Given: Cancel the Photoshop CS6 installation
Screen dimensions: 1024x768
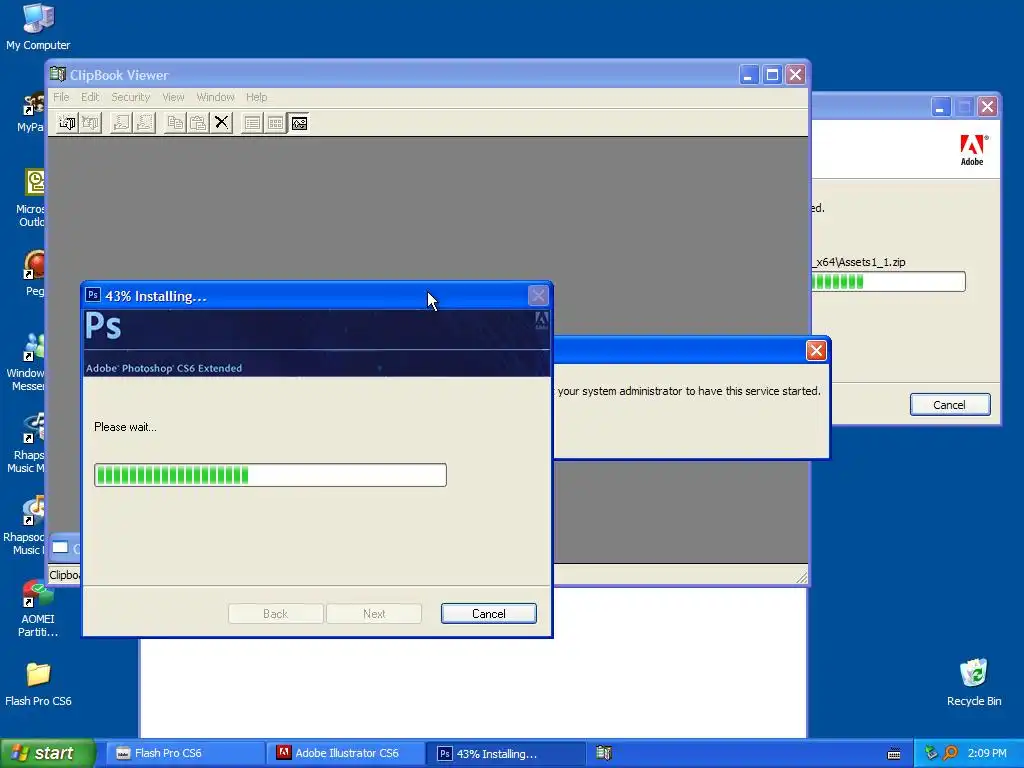Looking at the screenshot, I should coord(488,613).
